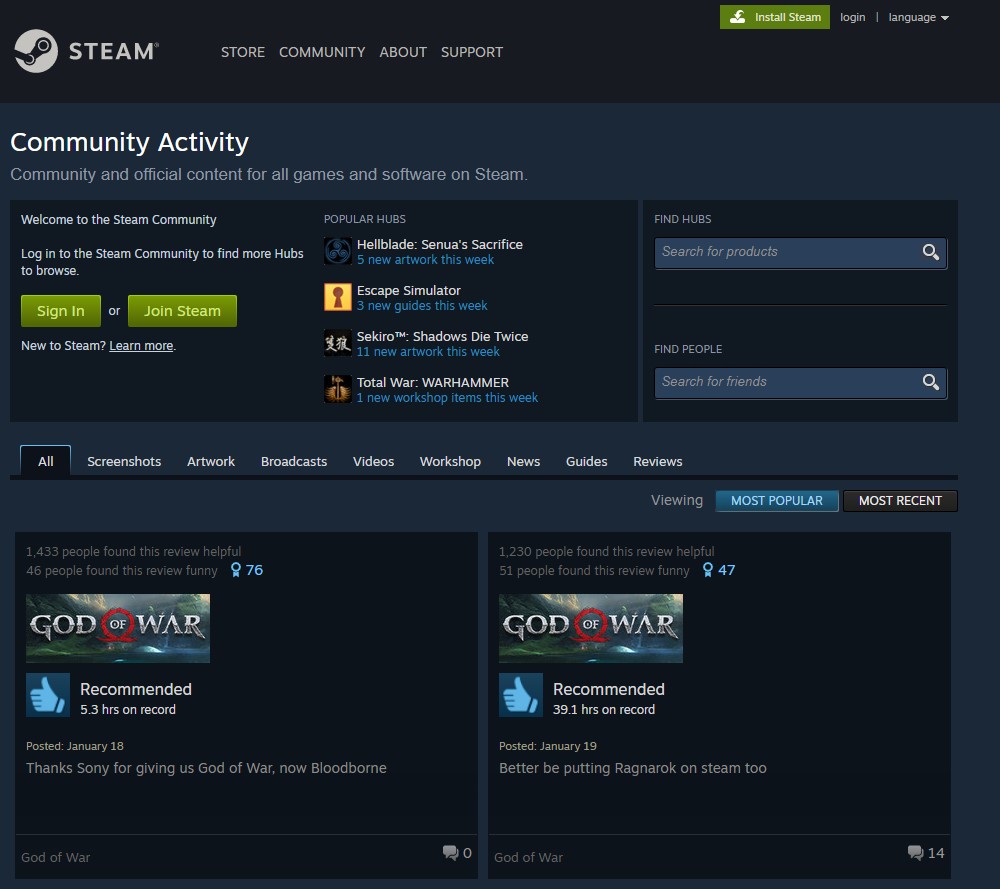1000x889 pixels.
Task: Click the Hellblade: Senua's Sacrifice hub icon
Action: coord(337,251)
